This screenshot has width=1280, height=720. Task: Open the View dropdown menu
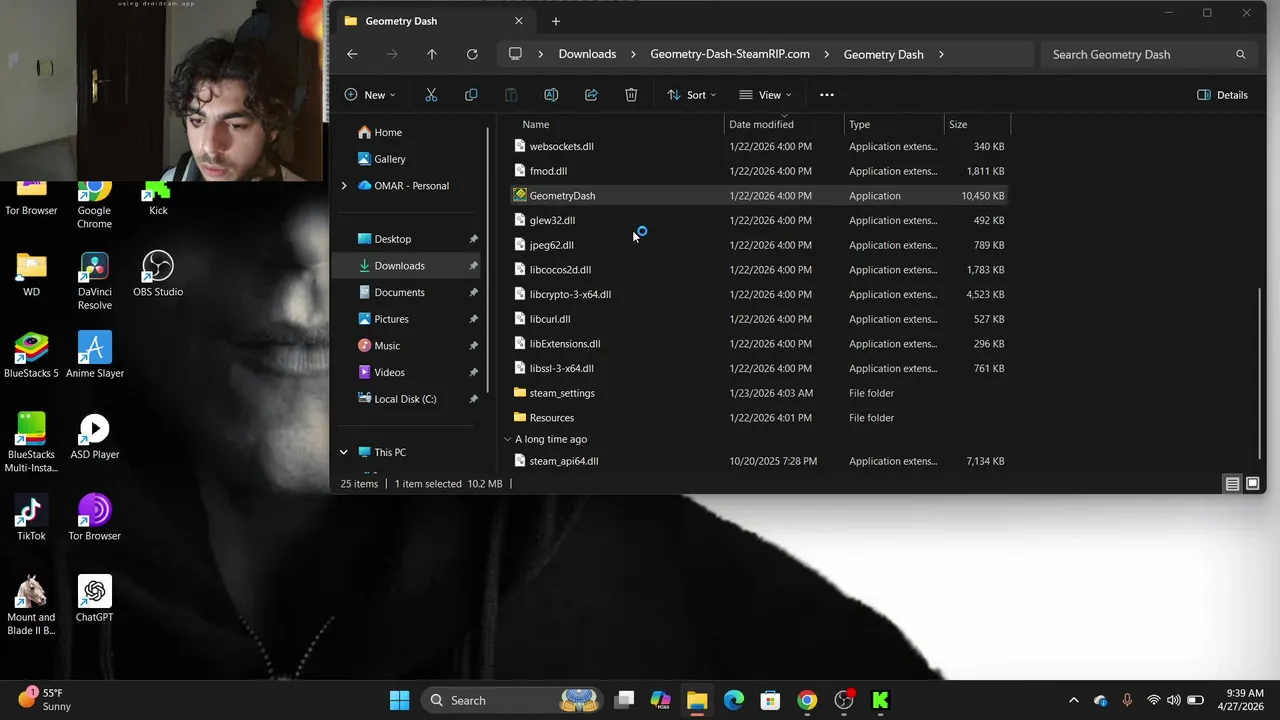coord(765,95)
